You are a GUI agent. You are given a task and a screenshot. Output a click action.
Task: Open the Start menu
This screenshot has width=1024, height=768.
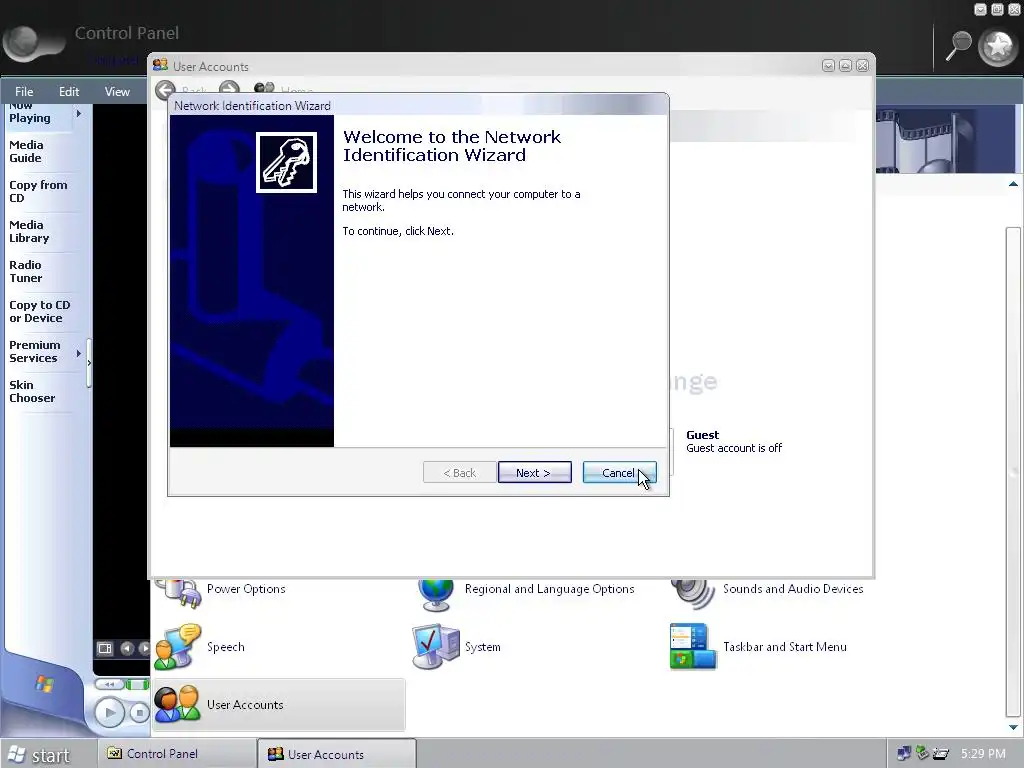coord(39,754)
